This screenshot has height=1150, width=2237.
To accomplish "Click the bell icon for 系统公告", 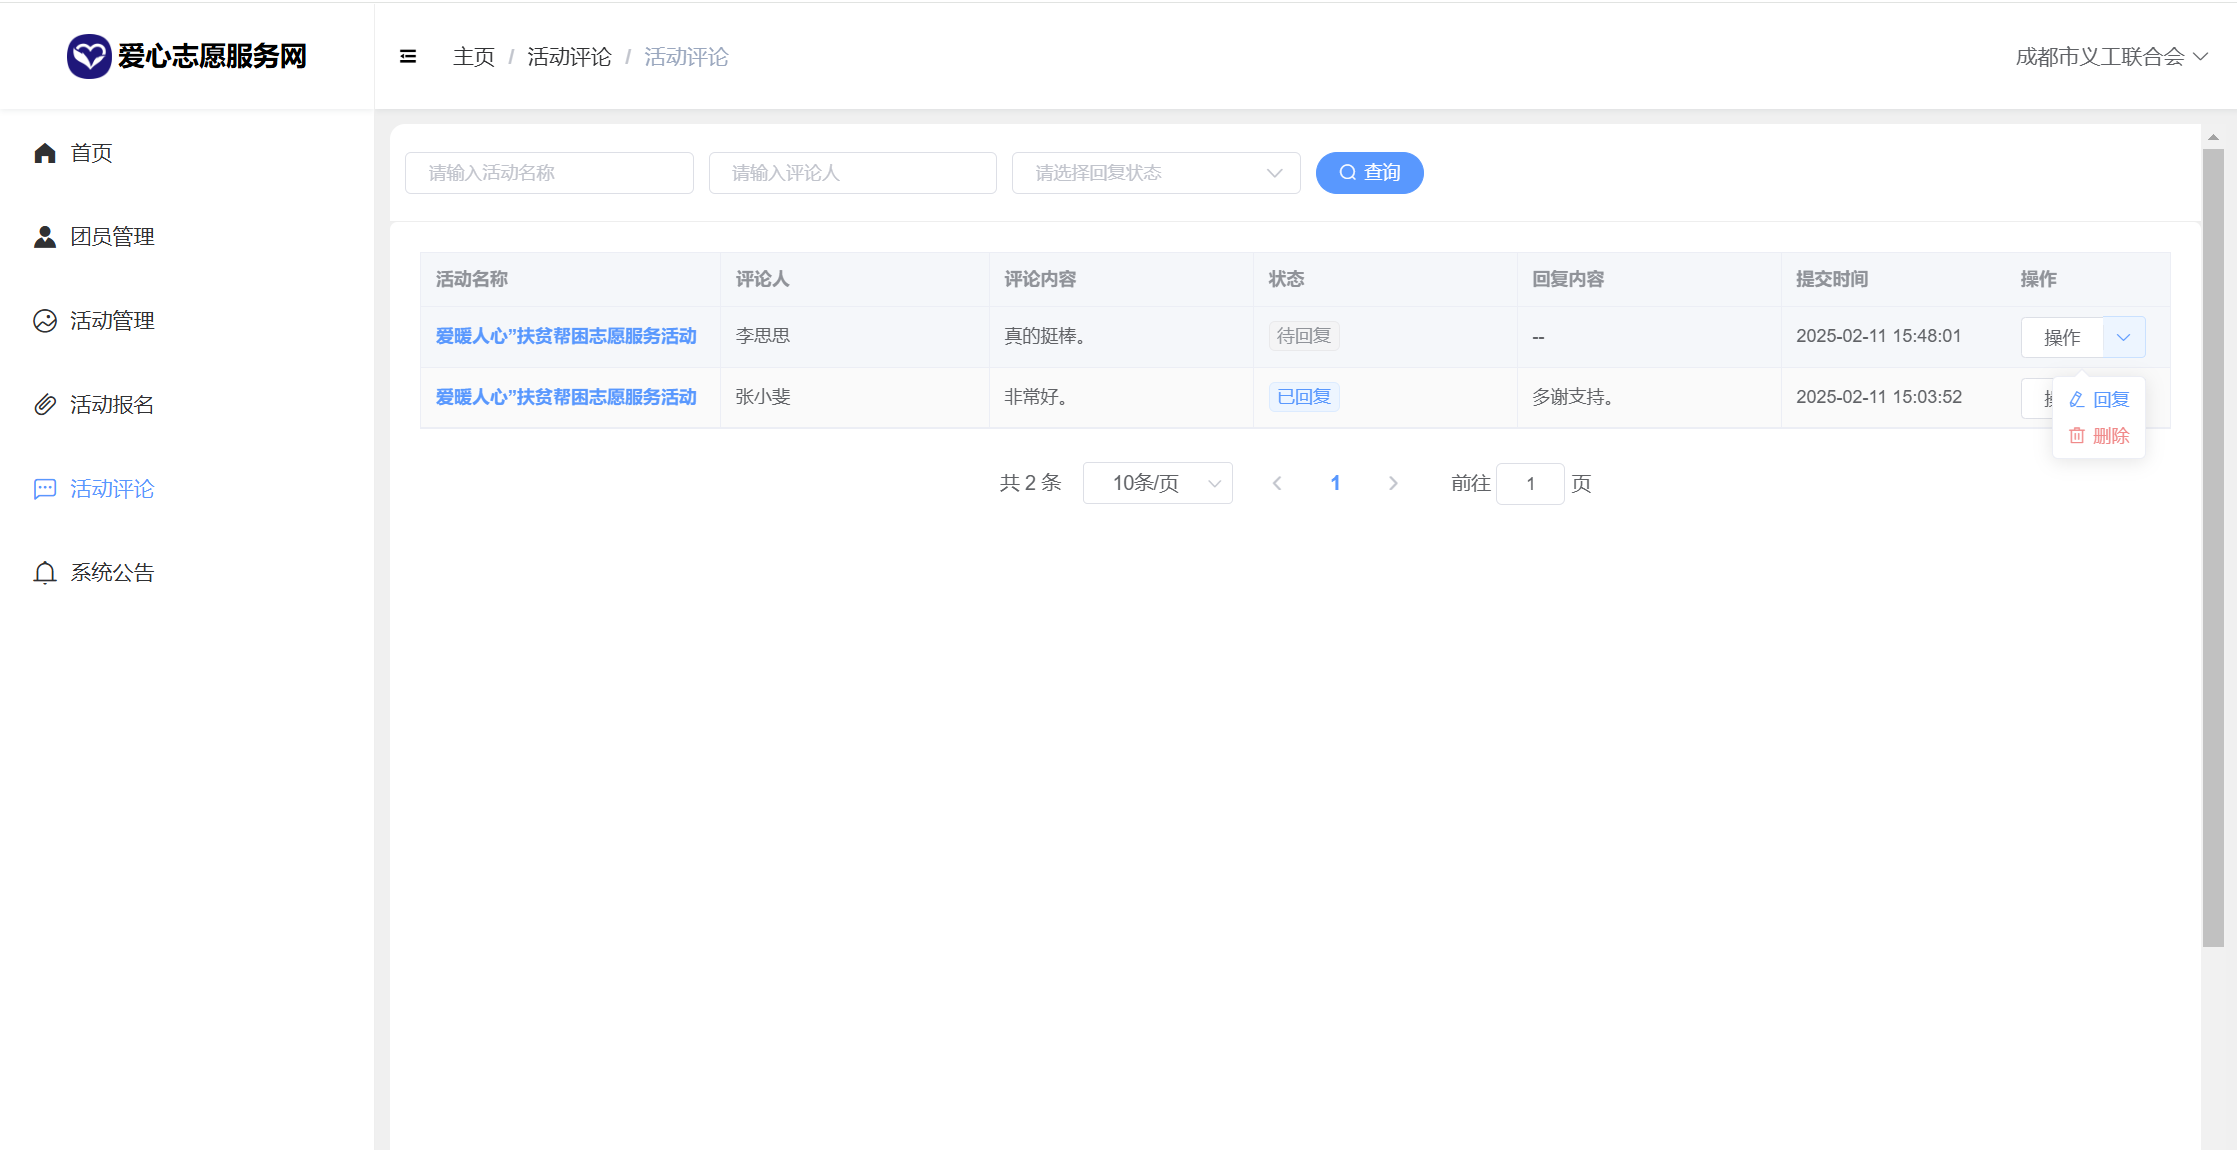I will click(x=45, y=573).
